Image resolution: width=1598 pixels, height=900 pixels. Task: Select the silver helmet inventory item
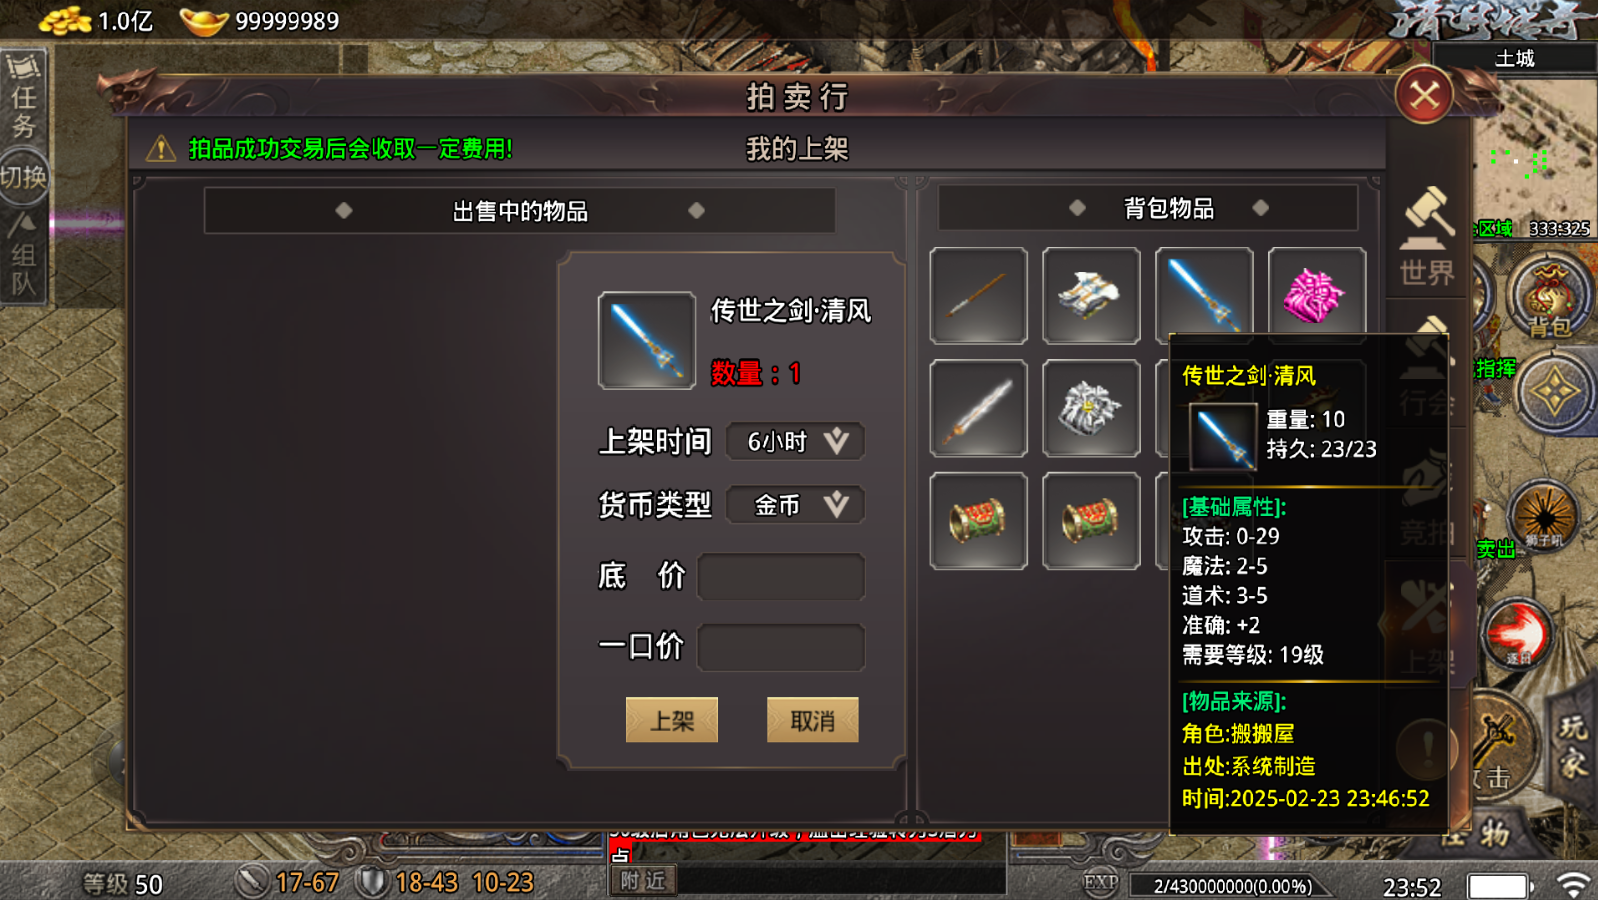[x=1091, y=409]
